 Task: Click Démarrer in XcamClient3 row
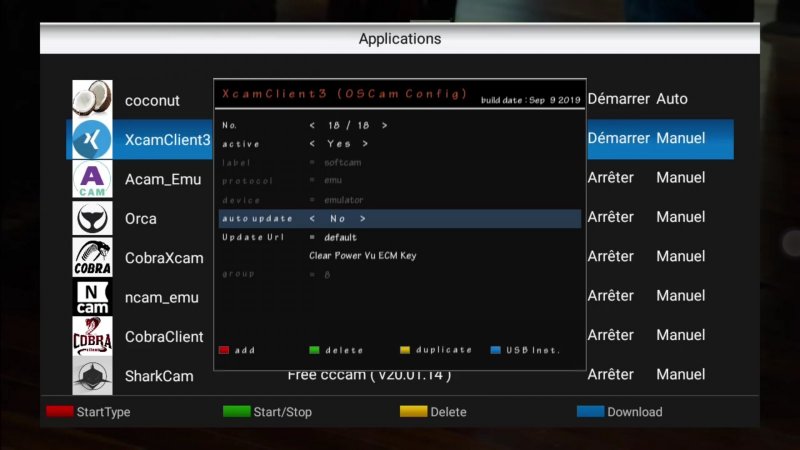coord(619,138)
